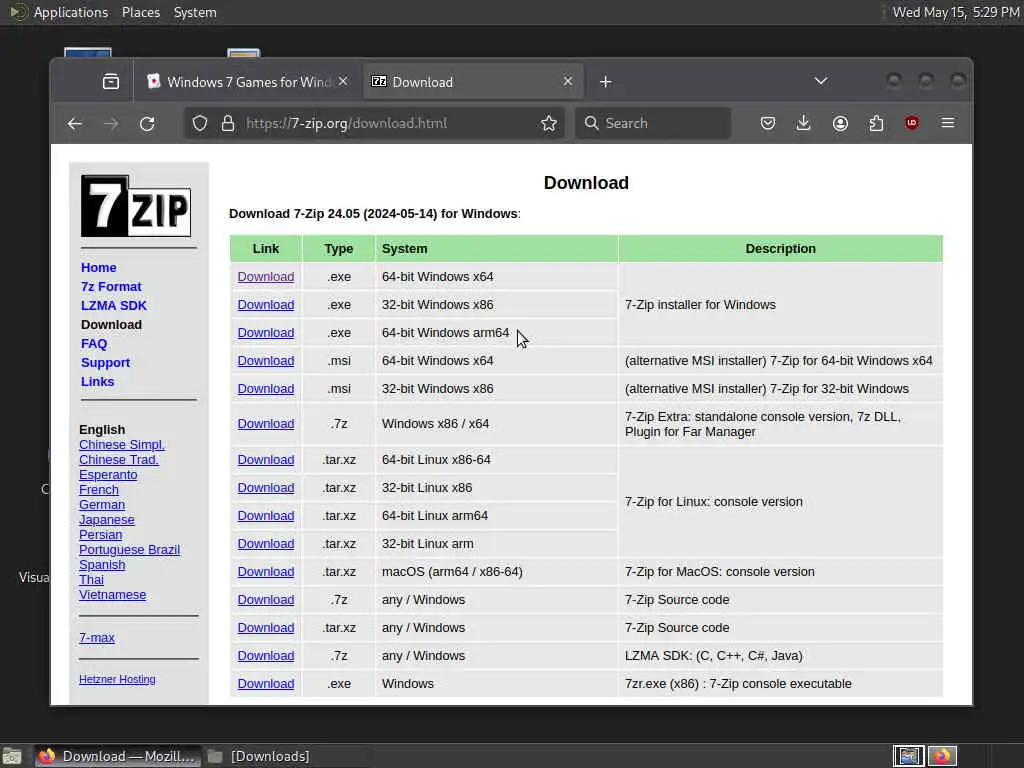
Task: Download the .exe for 64-bit Windows x64
Action: (266, 277)
